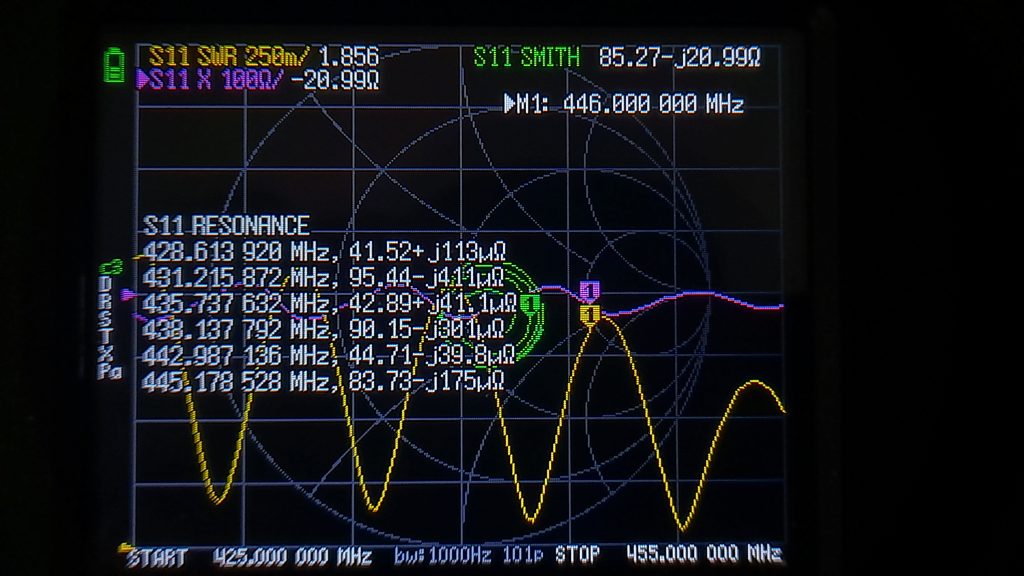Select the green marker 1 on Smith chart
Viewport: 1024px width, 576px height.
(x=531, y=301)
